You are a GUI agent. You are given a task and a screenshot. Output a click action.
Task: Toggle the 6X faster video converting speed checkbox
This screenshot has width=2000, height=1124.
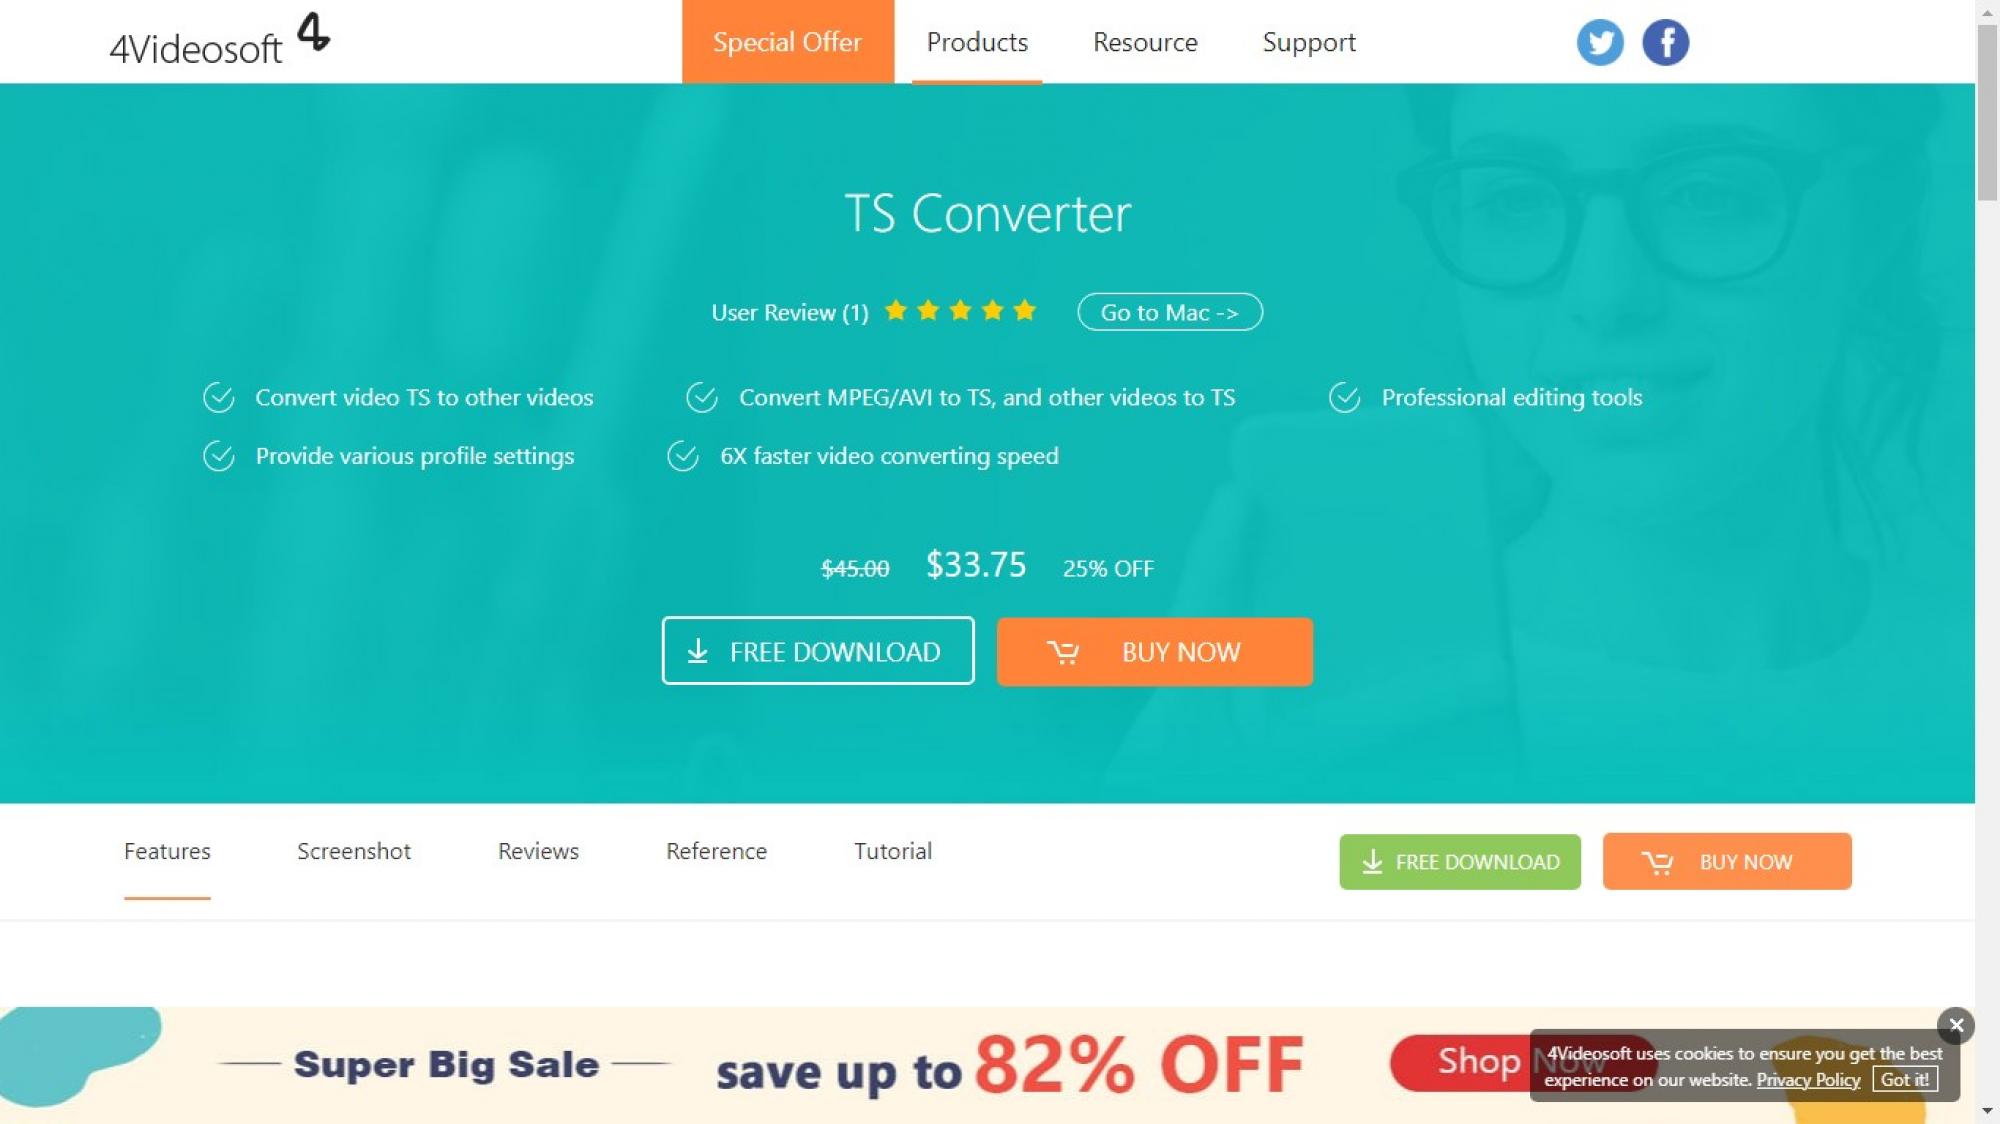click(x=681, y=456)
